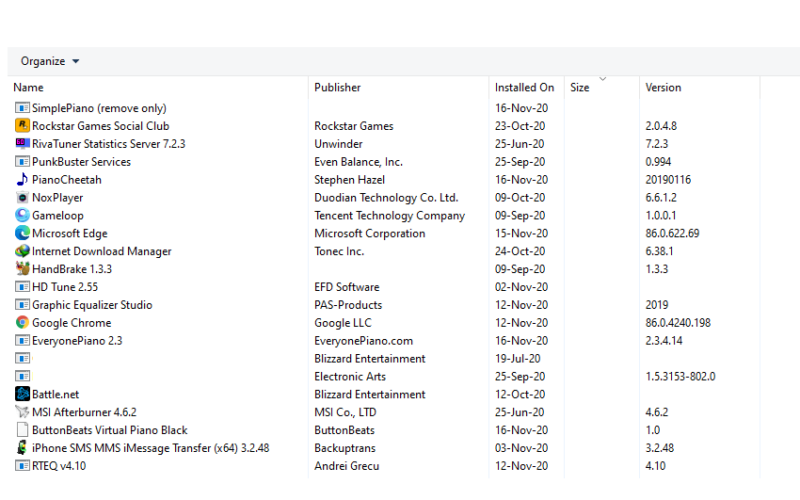Sort by the Version column header
Image resolution: width=800 pixels, height=500 pixels.
tap(663, 87)
